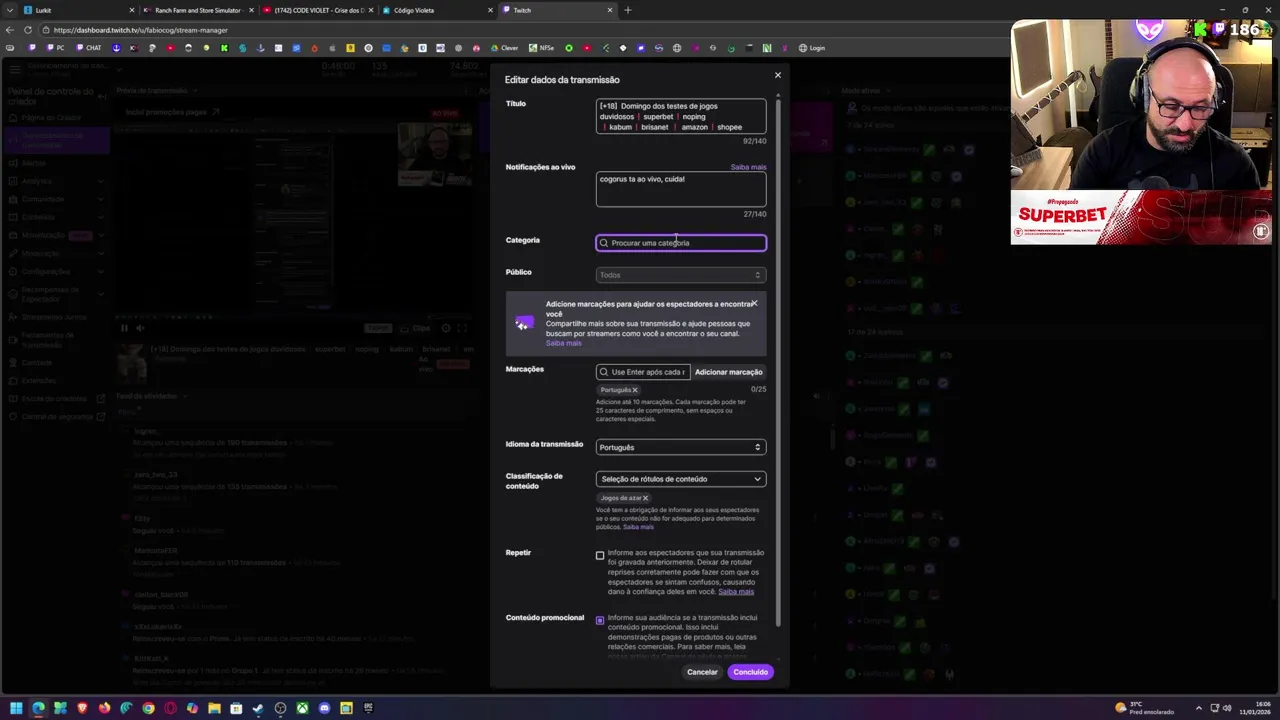Image resolution: width=1280 pixels, height=720 pixels.
Task: Open Saiba mais link above notifications box
Action: click(748, 167)
